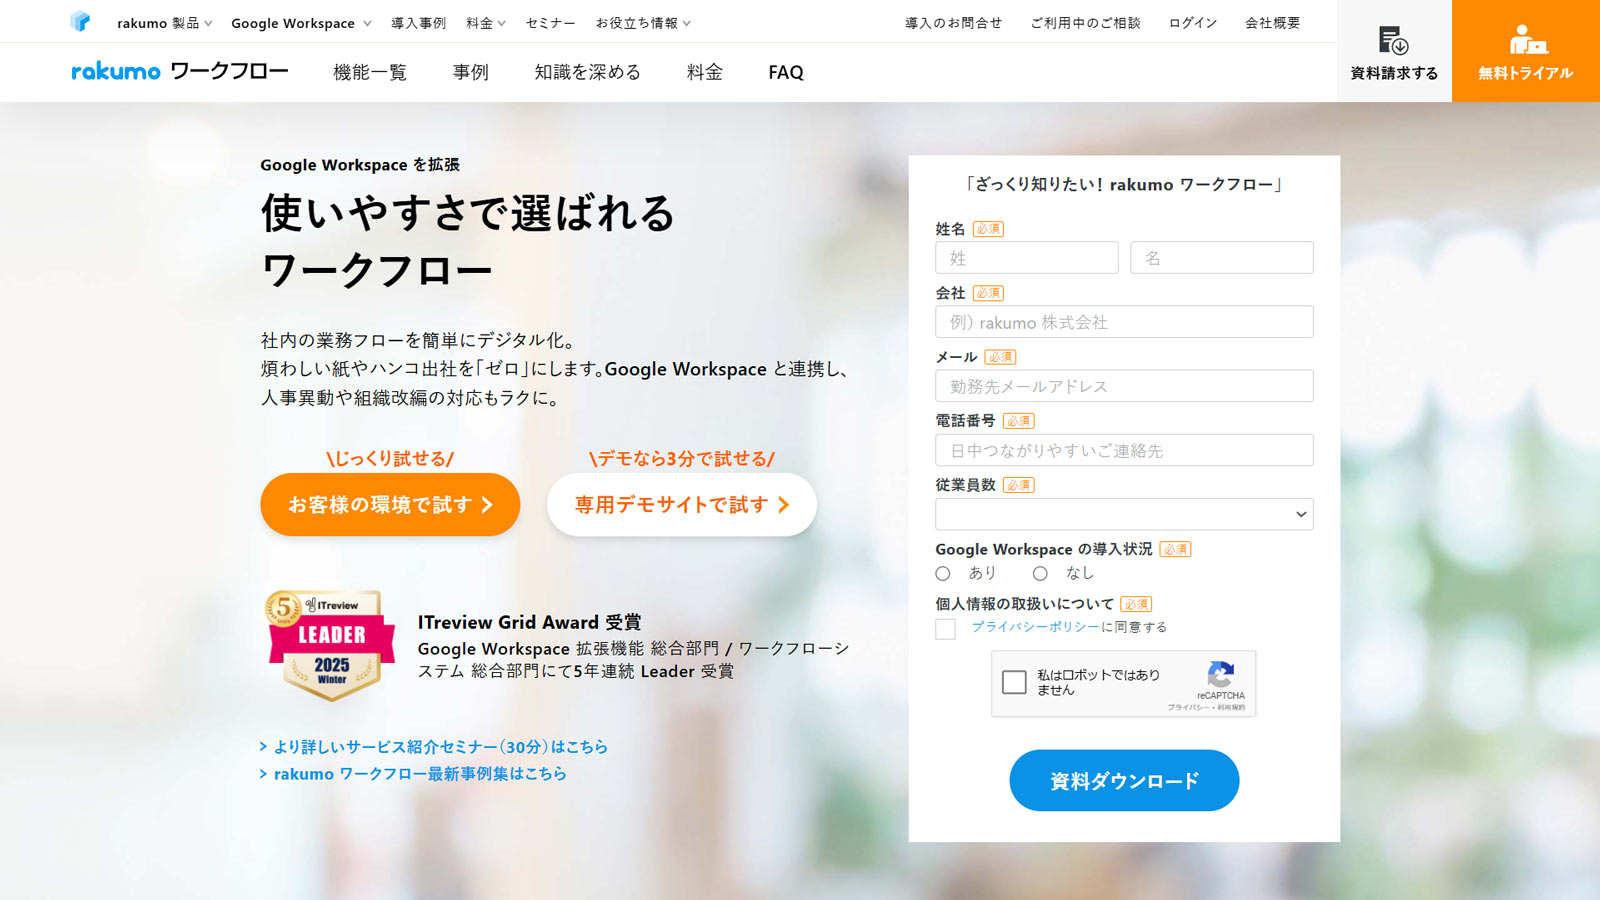Viewport: 1600px width, 900px height.
Task: Select the なし radio button
Action: tap(1040, 574)
